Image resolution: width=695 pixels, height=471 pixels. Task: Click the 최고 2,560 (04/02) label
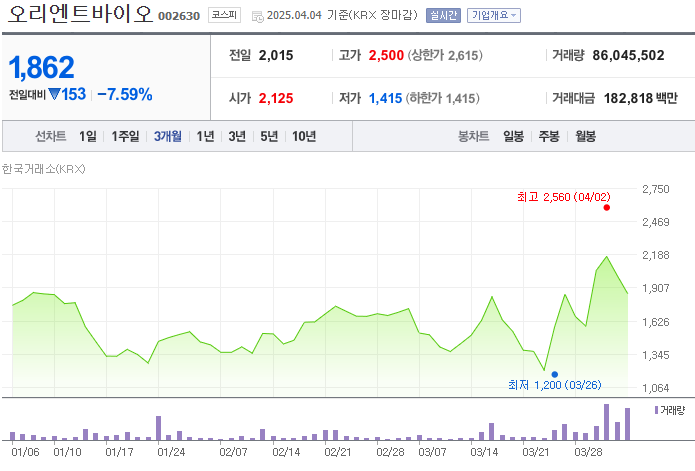pos(564,197)
